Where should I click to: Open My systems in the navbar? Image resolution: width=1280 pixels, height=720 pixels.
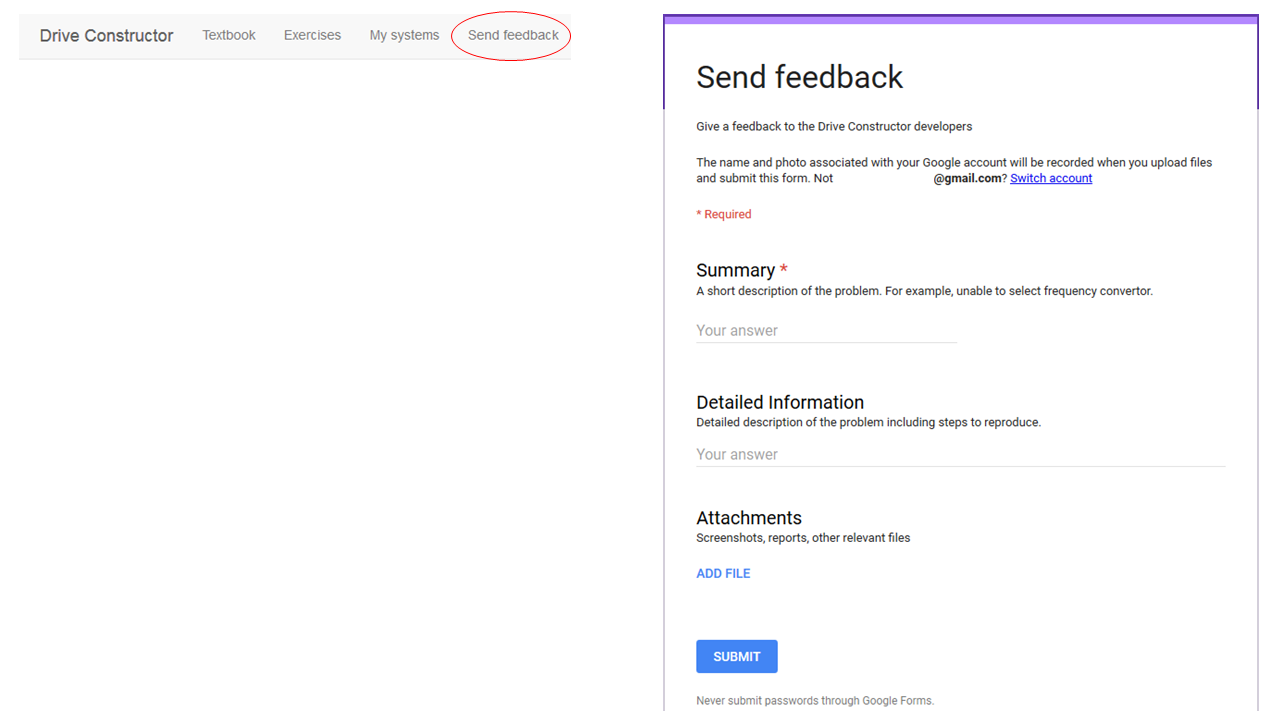point(404,35)
